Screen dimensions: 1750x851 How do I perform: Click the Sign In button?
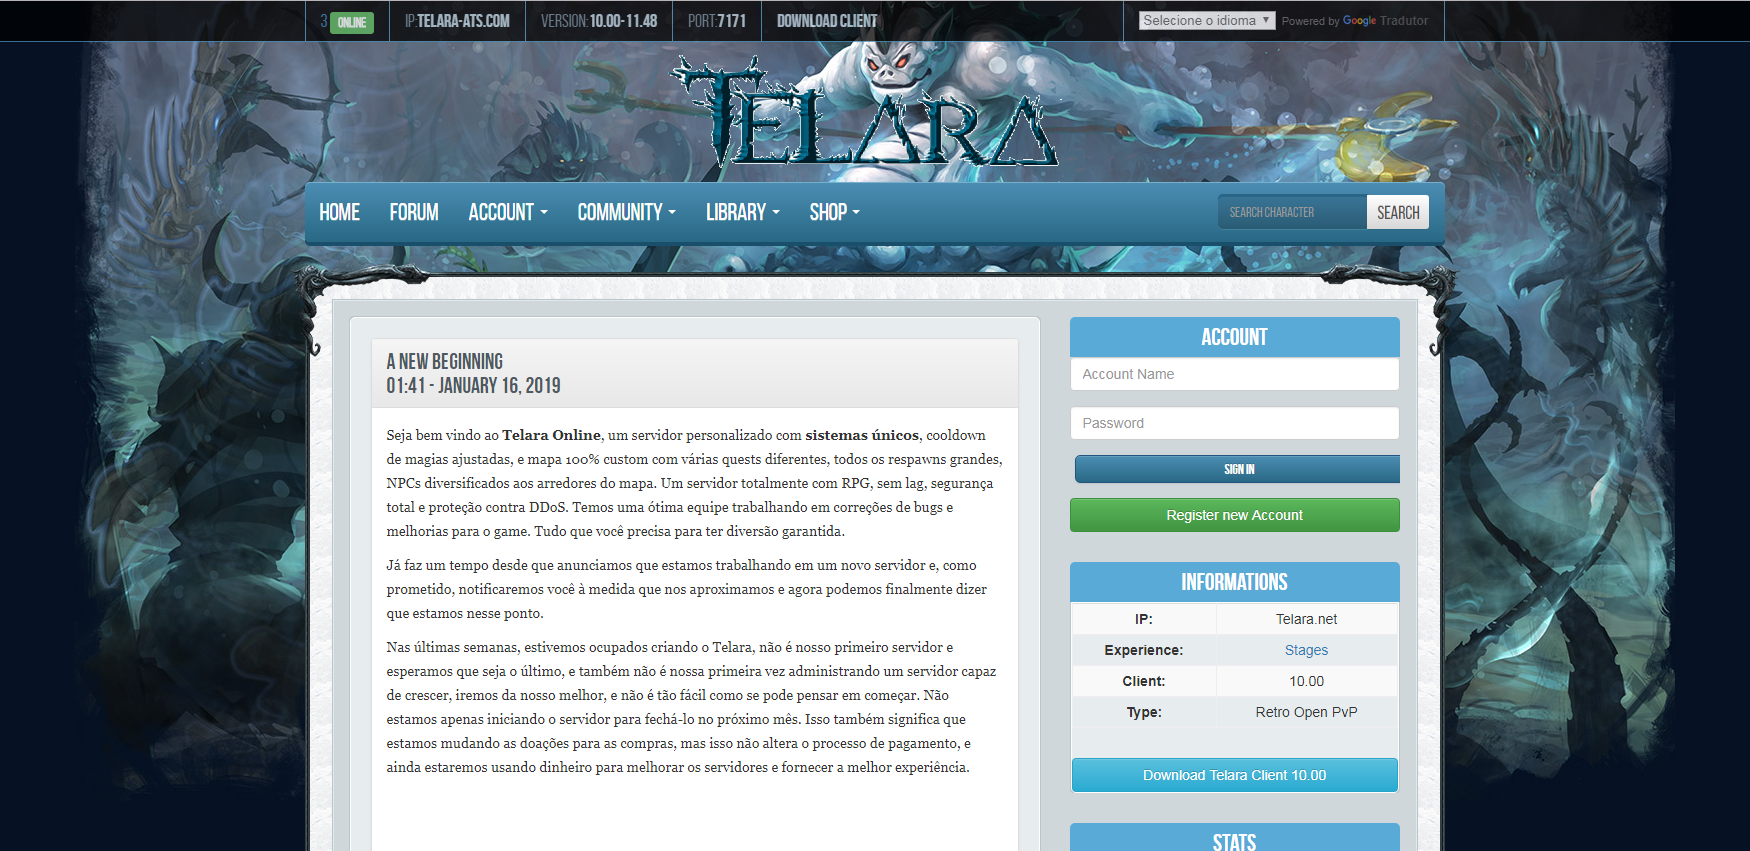pyautogui.click(x=1238, y=469)
